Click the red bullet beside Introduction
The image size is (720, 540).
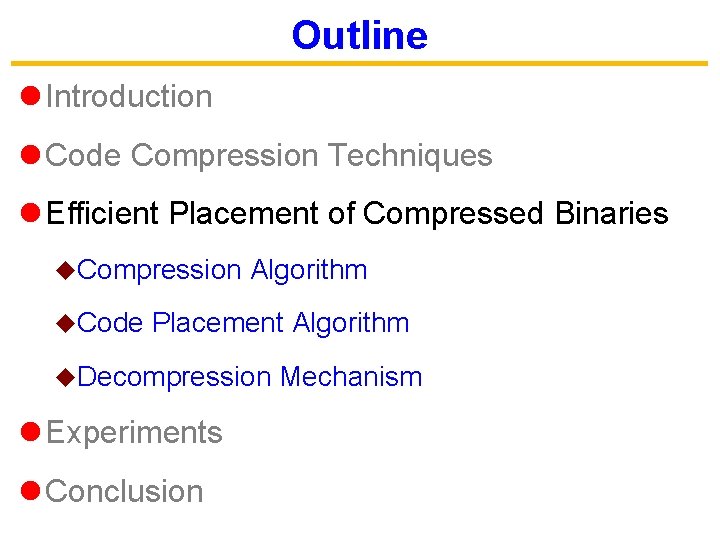[30, 97]
